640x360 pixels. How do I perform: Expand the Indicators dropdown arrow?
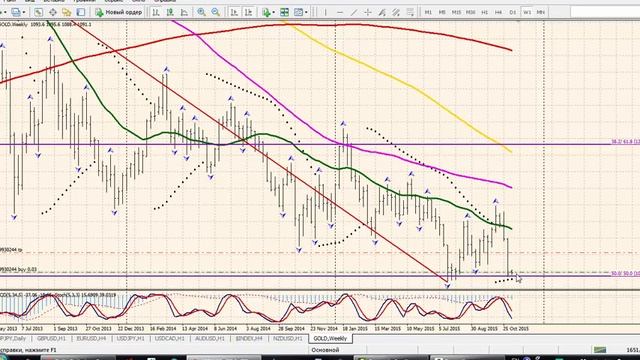273,13
